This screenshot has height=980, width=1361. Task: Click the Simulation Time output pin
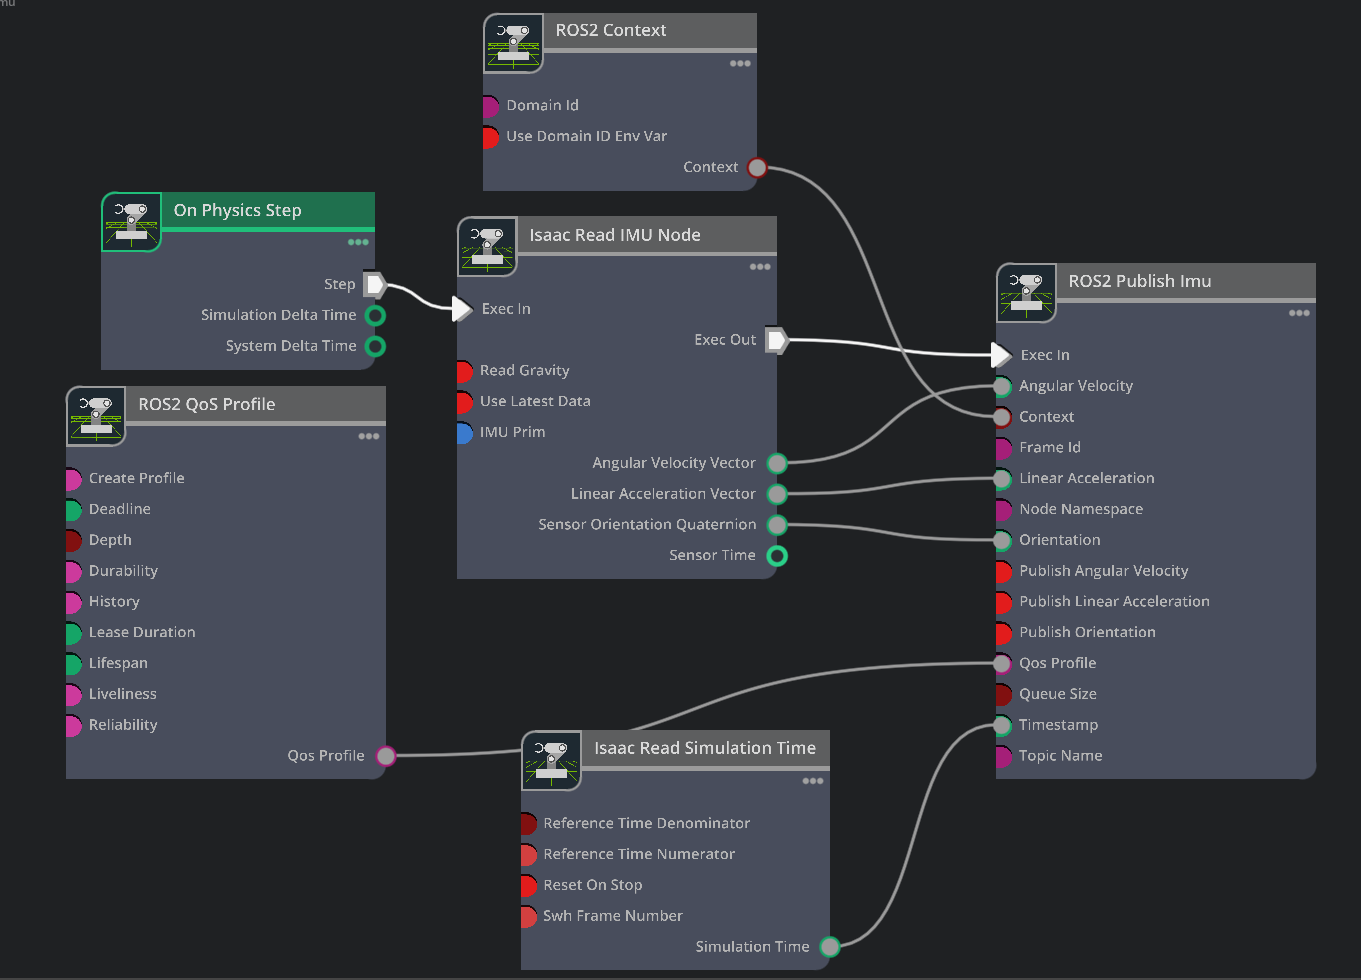point(829,946)
